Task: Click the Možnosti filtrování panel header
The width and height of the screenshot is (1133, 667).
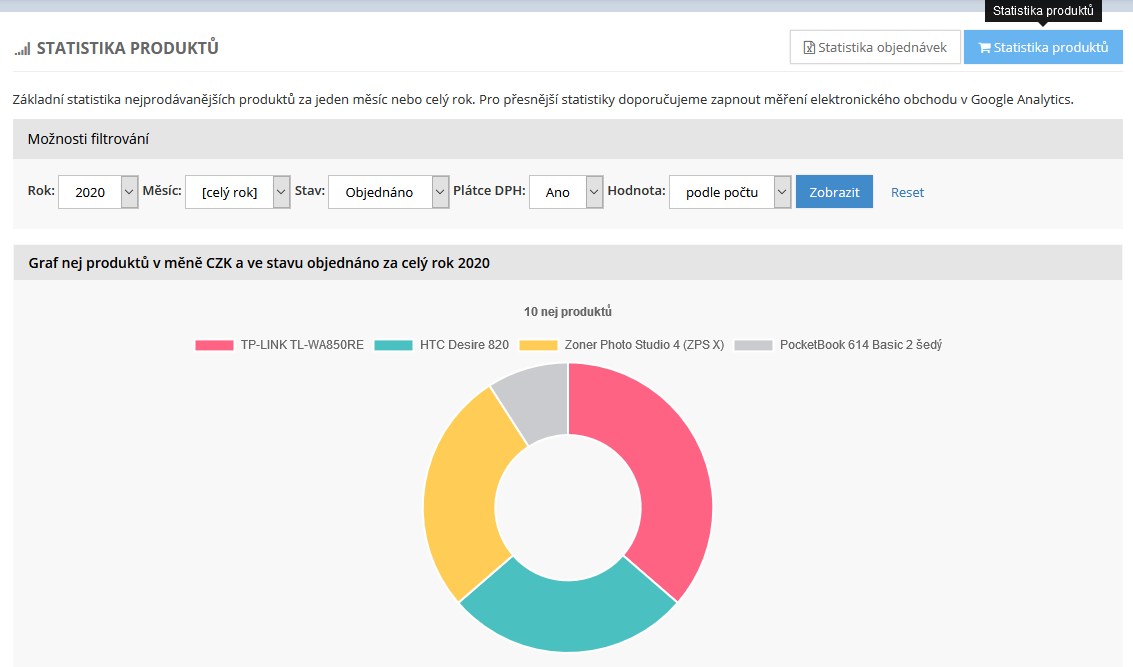Action: [x=567, y=139]
